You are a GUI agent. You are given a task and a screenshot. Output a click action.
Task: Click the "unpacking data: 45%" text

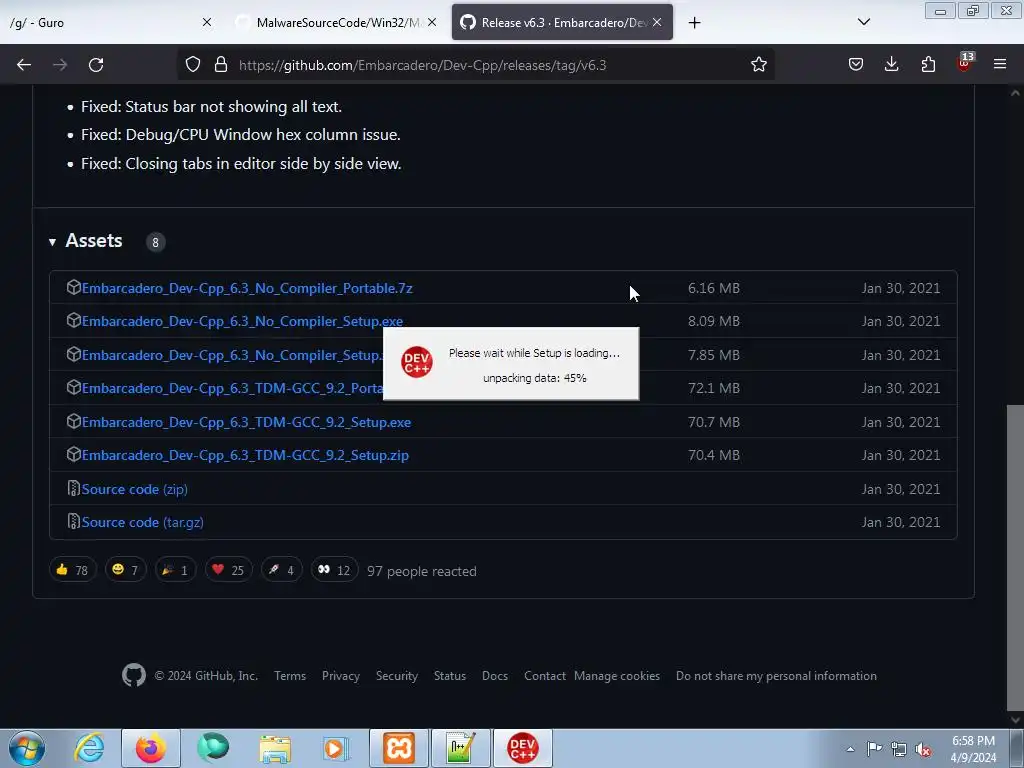(x=535, y=378)
